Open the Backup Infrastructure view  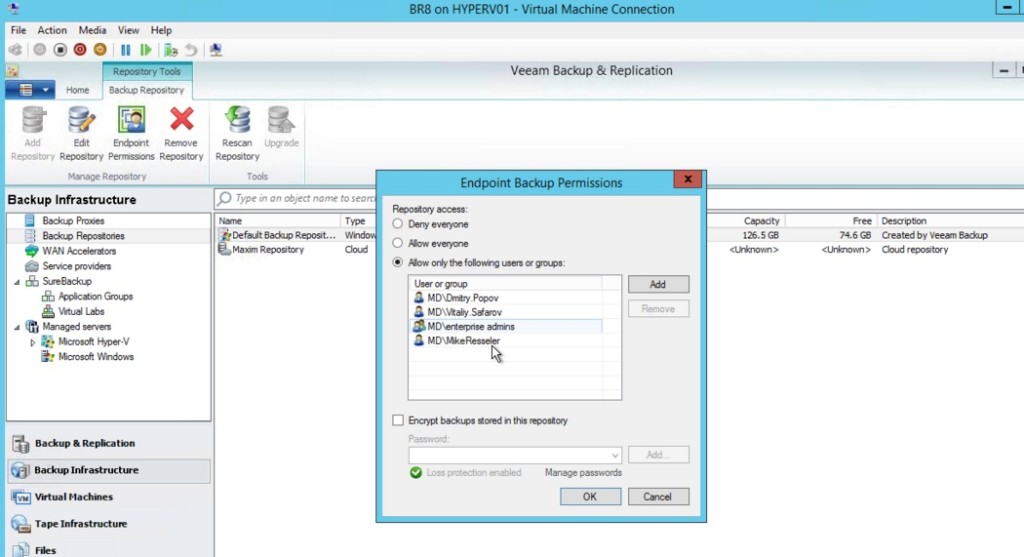(x=108, y=470)
